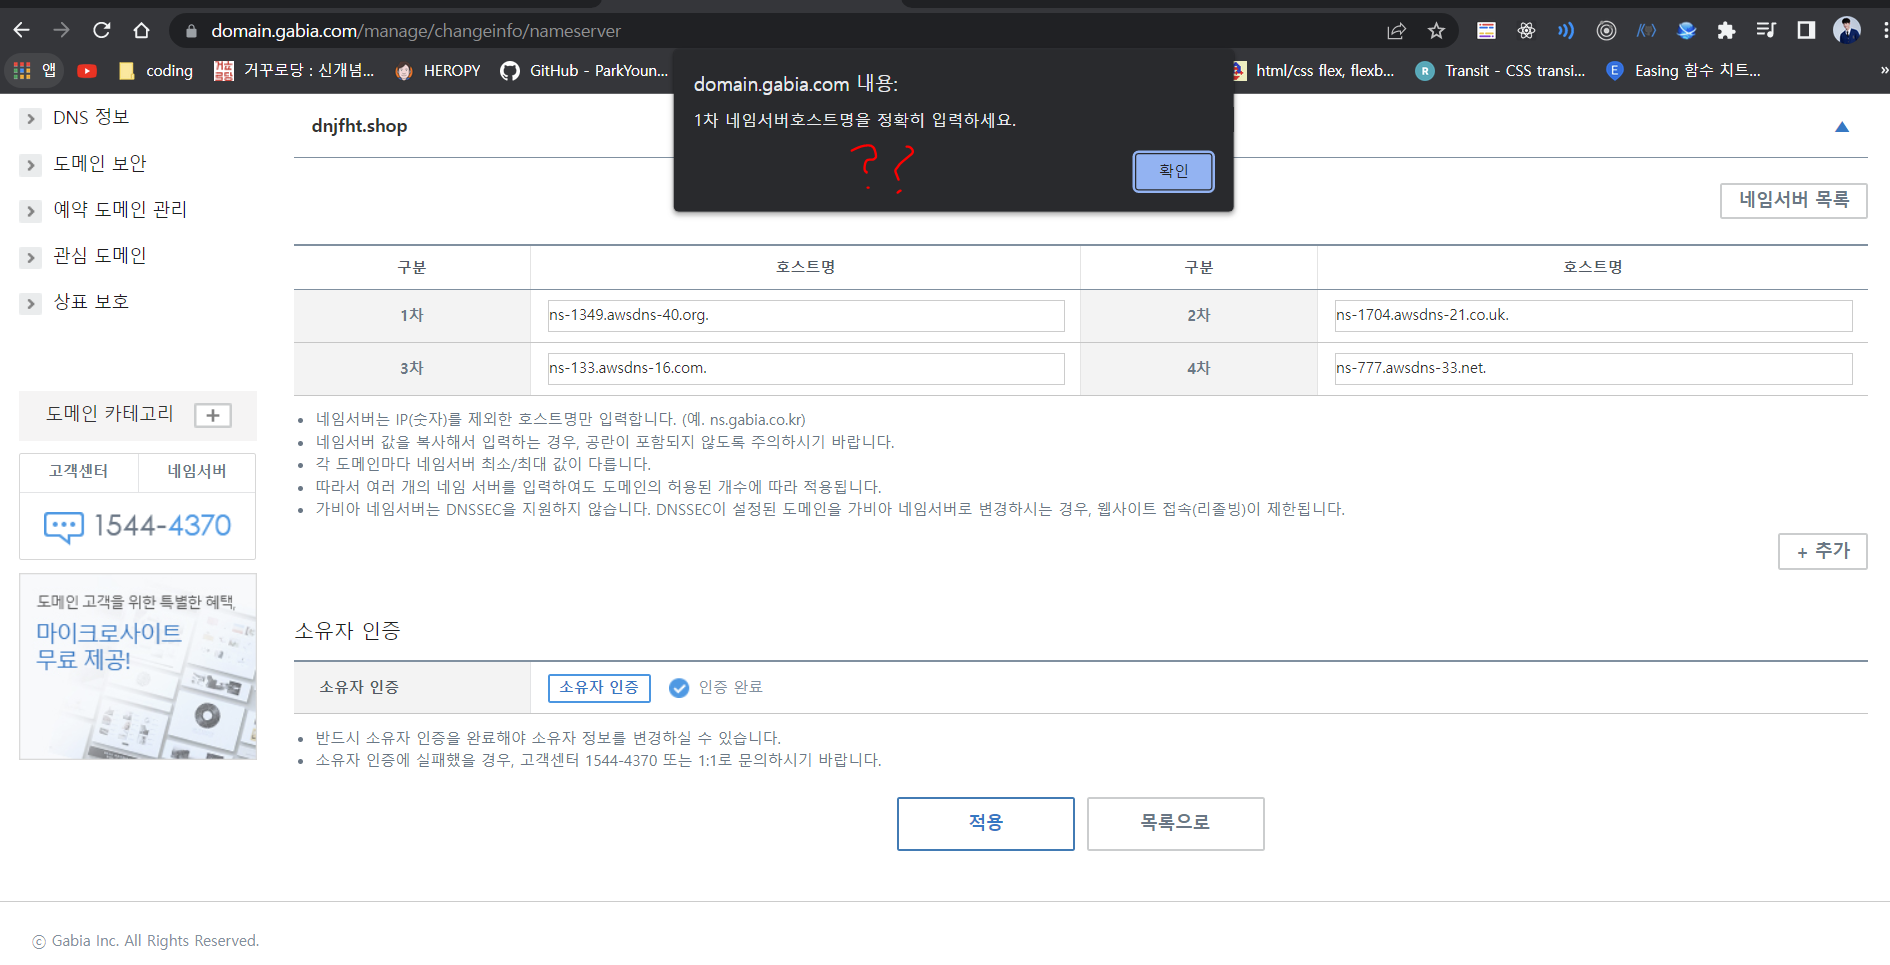Image resolution: width=1890 pixels, height=965 pixels.
Task: Collapse the dnjfht.shop section triangle
Action: click(1842, 127)
